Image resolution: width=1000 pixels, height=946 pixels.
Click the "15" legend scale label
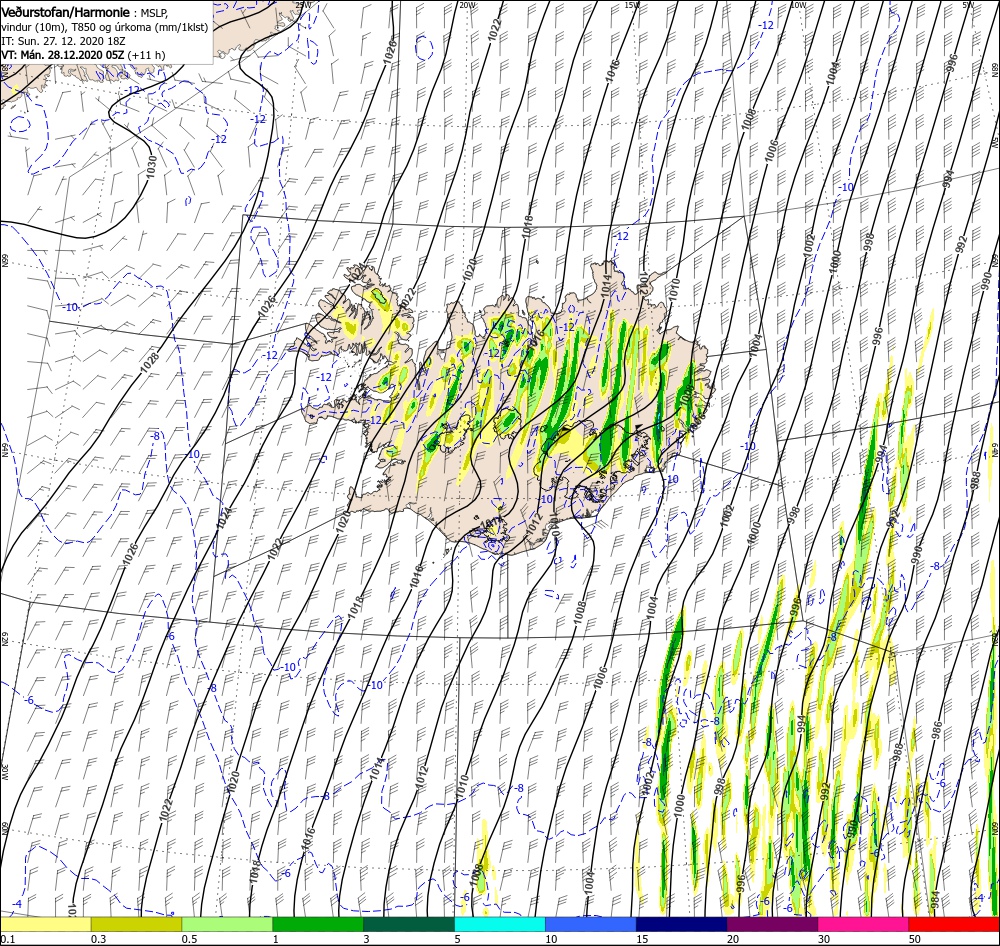click(642, 939)
